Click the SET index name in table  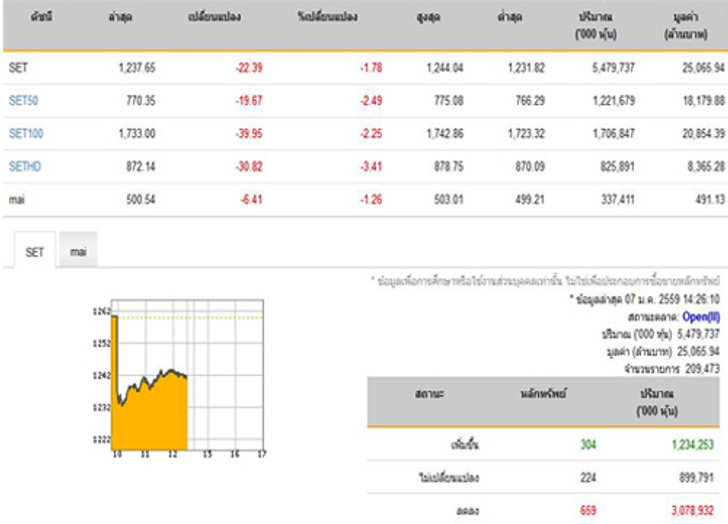pyautogui.click(x=18, y=68)
